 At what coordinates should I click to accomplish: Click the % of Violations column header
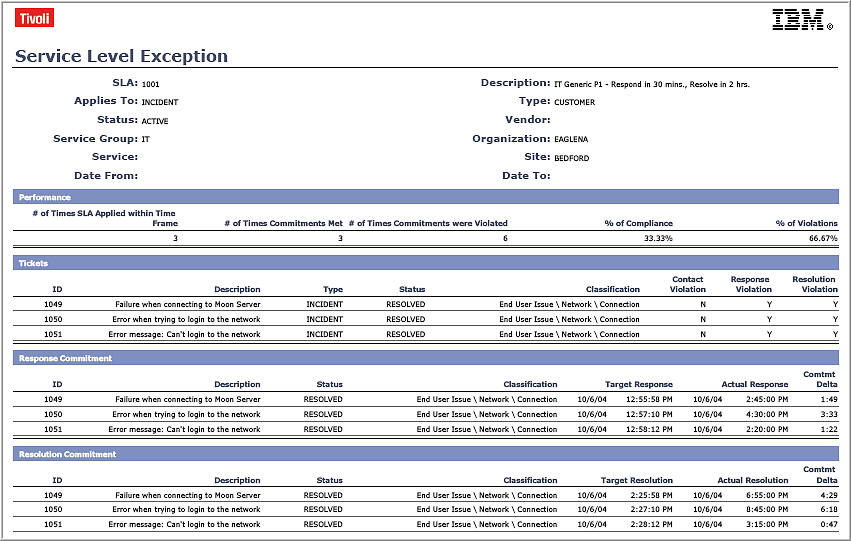point(806,223)
